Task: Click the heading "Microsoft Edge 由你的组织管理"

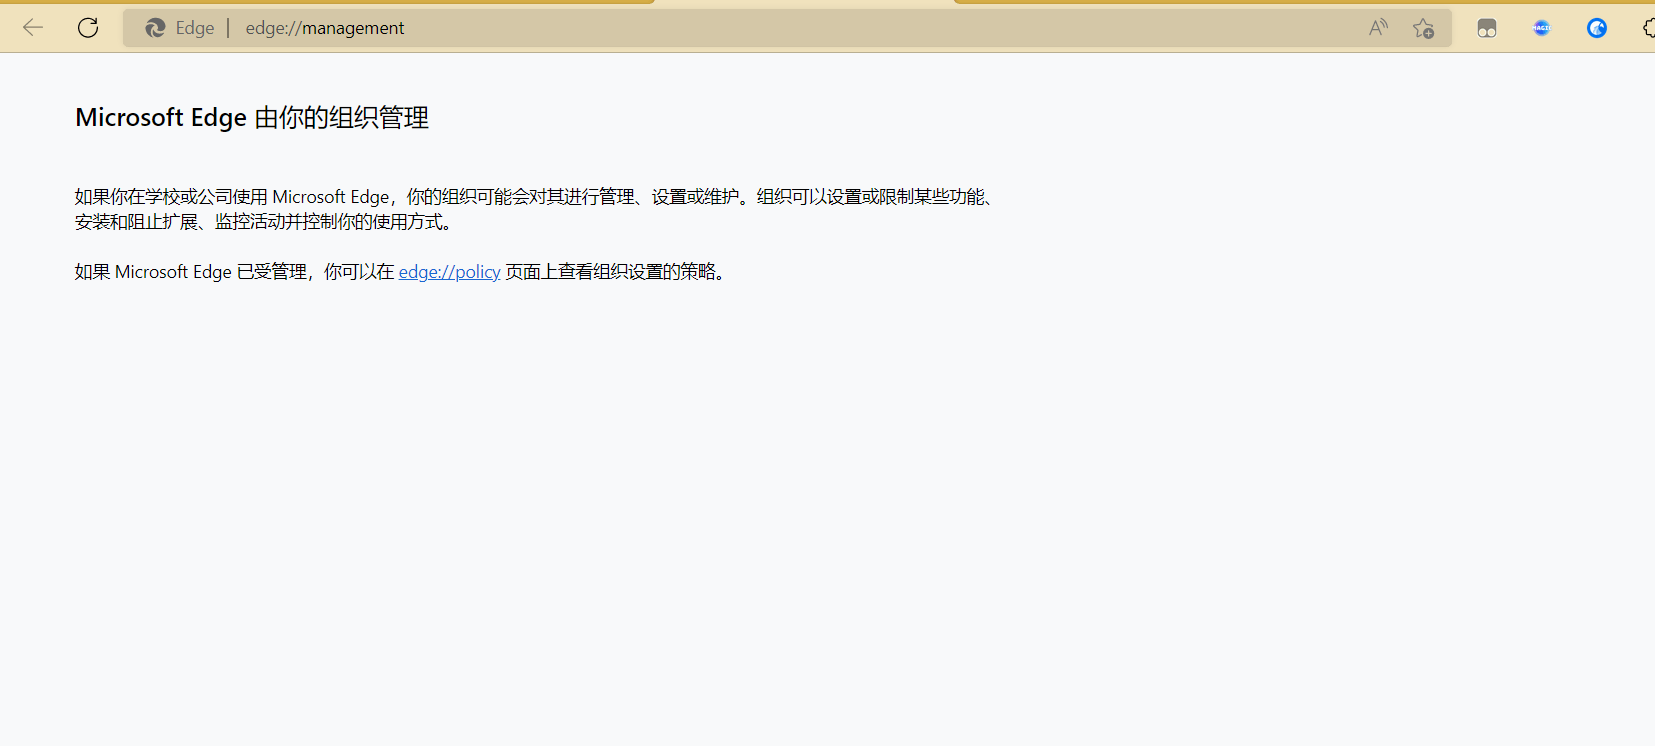Action: [x=252, y=118]
